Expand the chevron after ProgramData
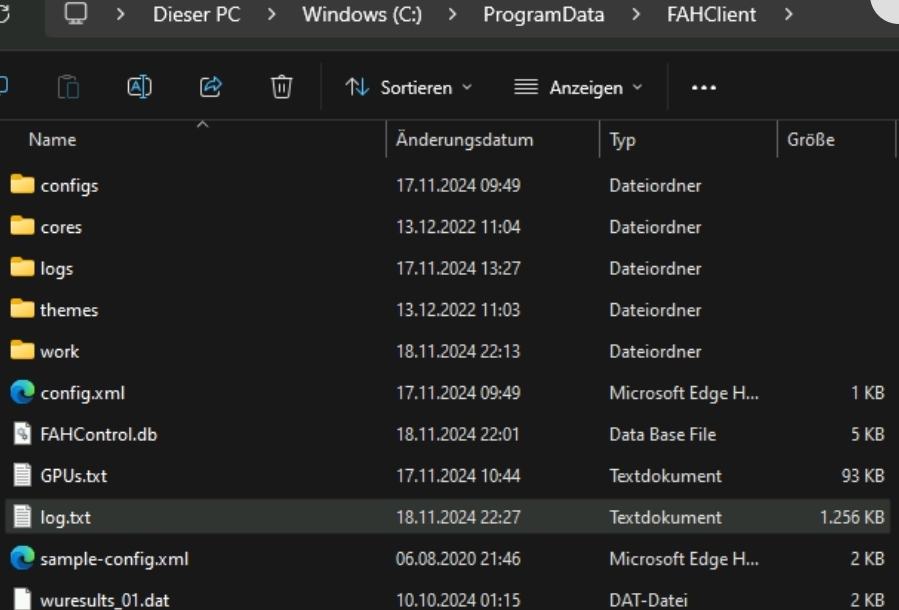The height and width of the screenshot is (610, 899). 636,14
